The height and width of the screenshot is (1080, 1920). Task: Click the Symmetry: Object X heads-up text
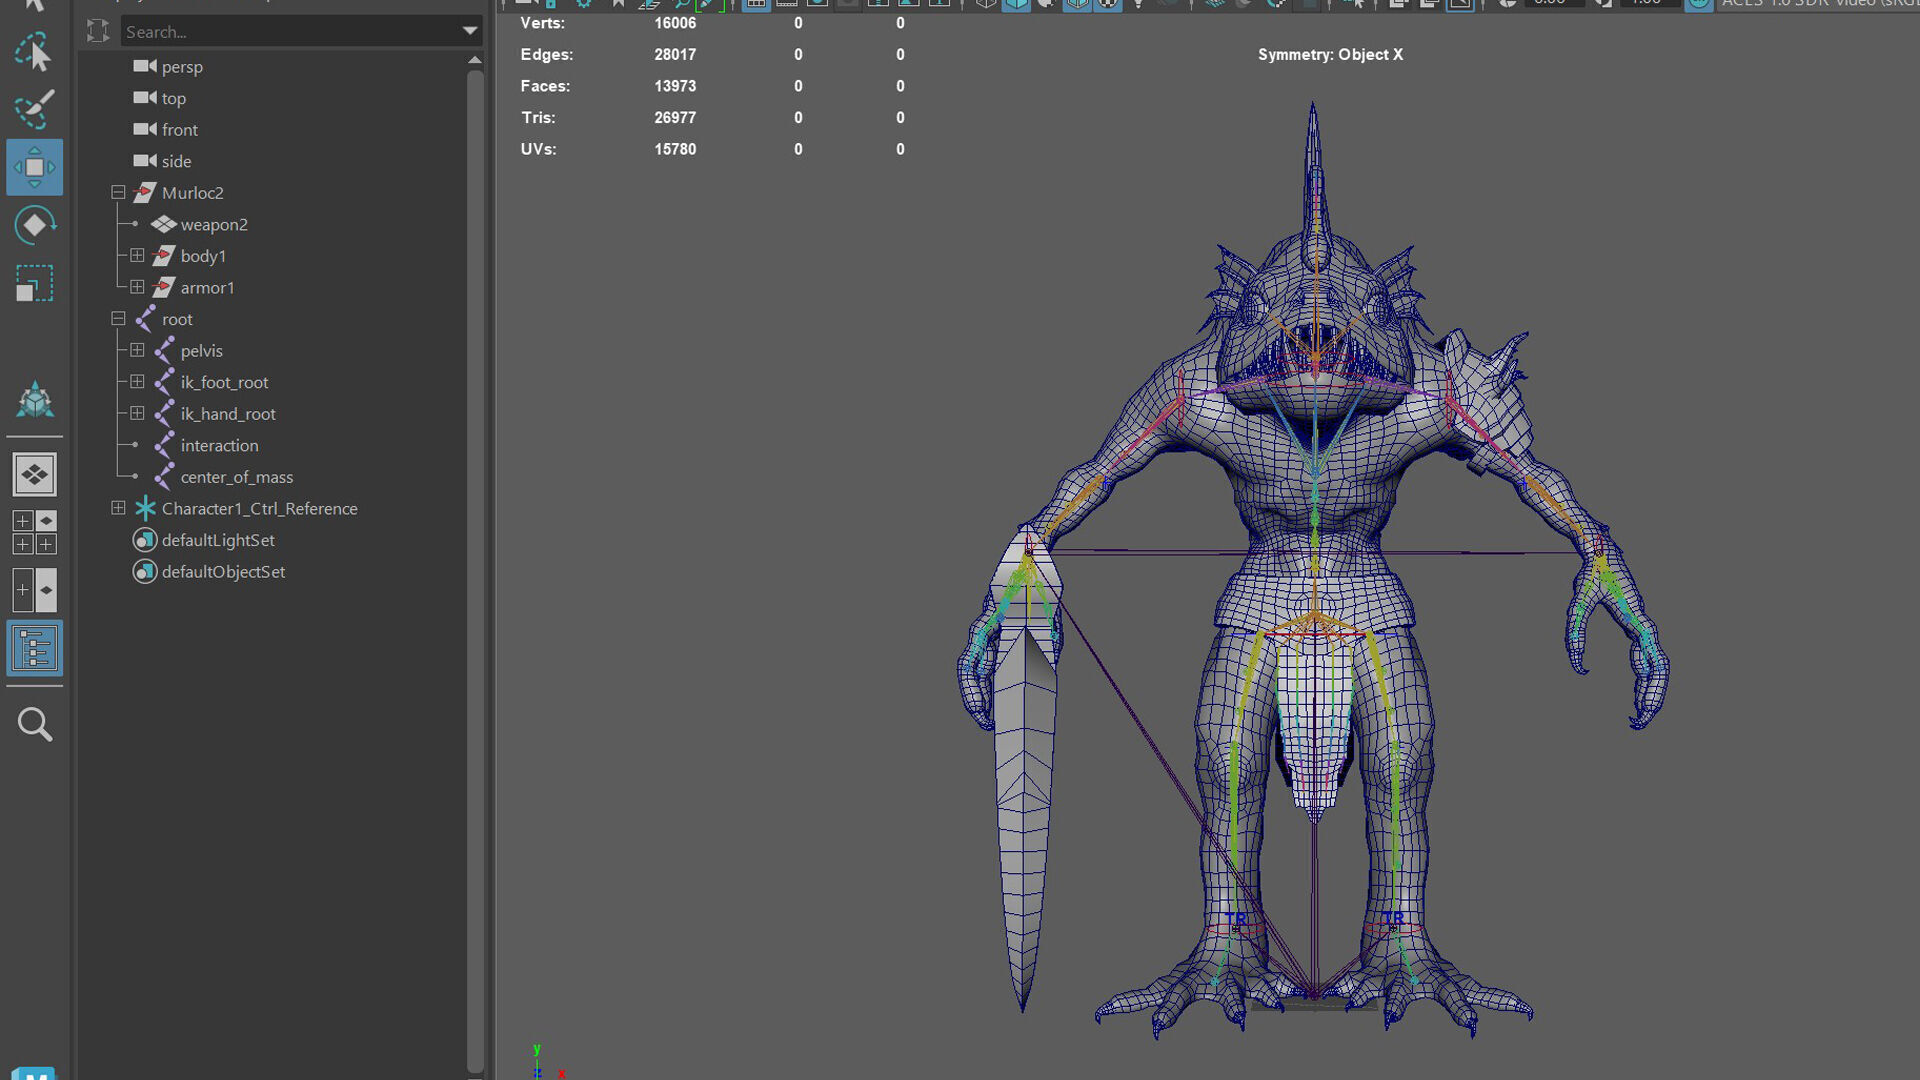(1330, 54)
